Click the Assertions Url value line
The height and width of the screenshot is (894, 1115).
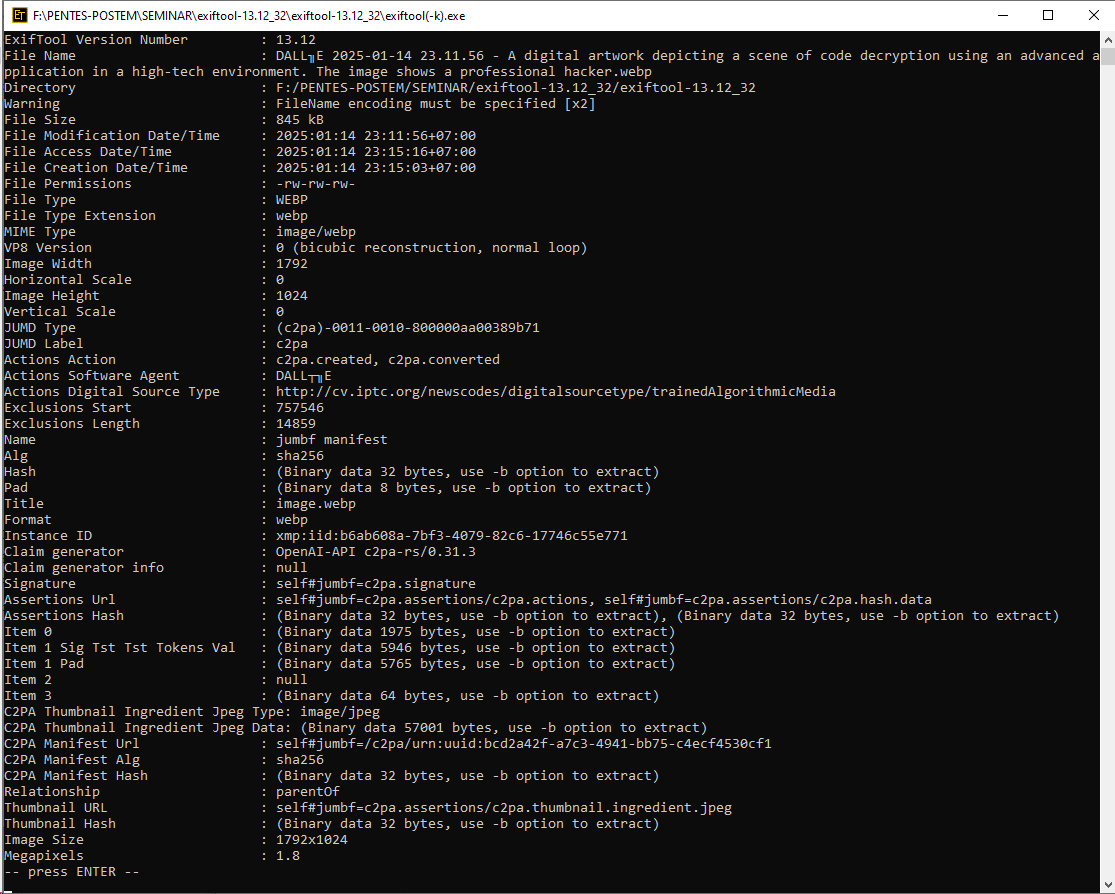pos(603,600)
